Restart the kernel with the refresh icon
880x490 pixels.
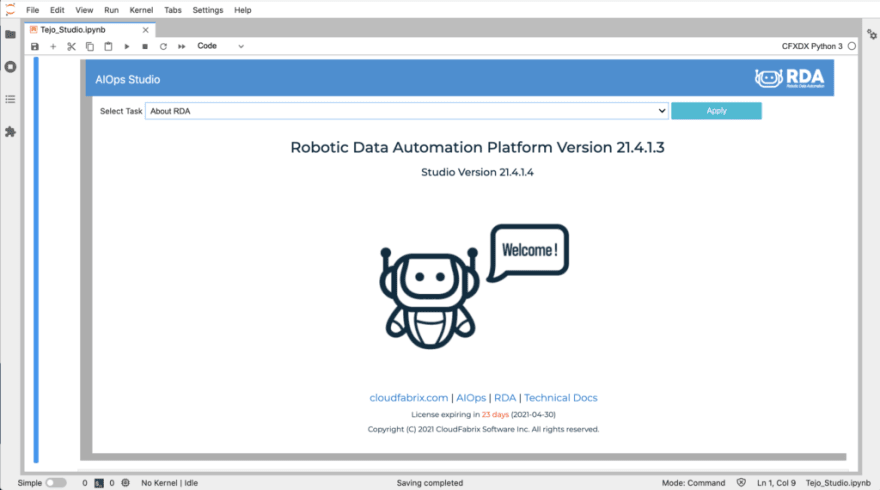[x=163, y=47]
